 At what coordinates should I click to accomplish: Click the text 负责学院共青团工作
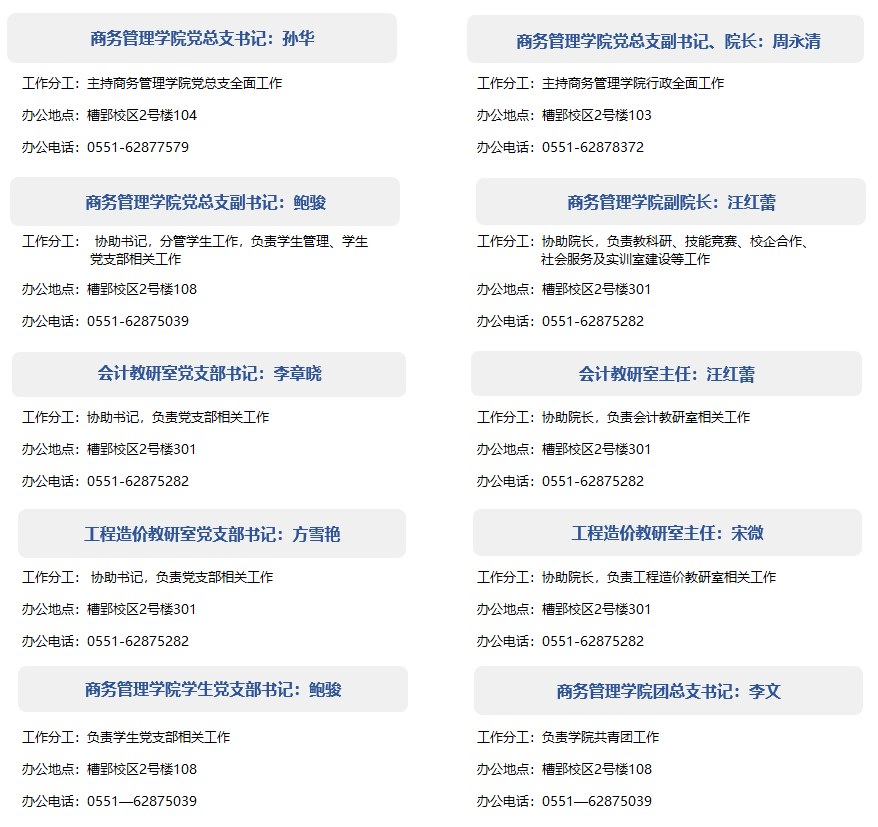pyautogui.click(x=600, y=737)
